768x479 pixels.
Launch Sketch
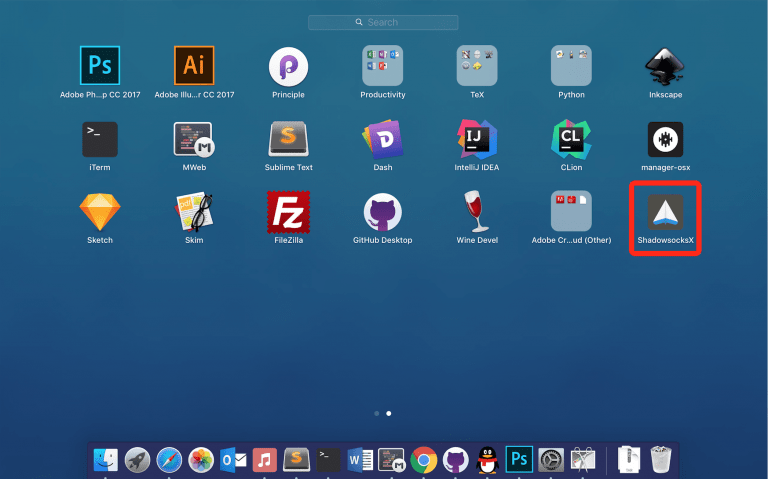coord(100,212)
